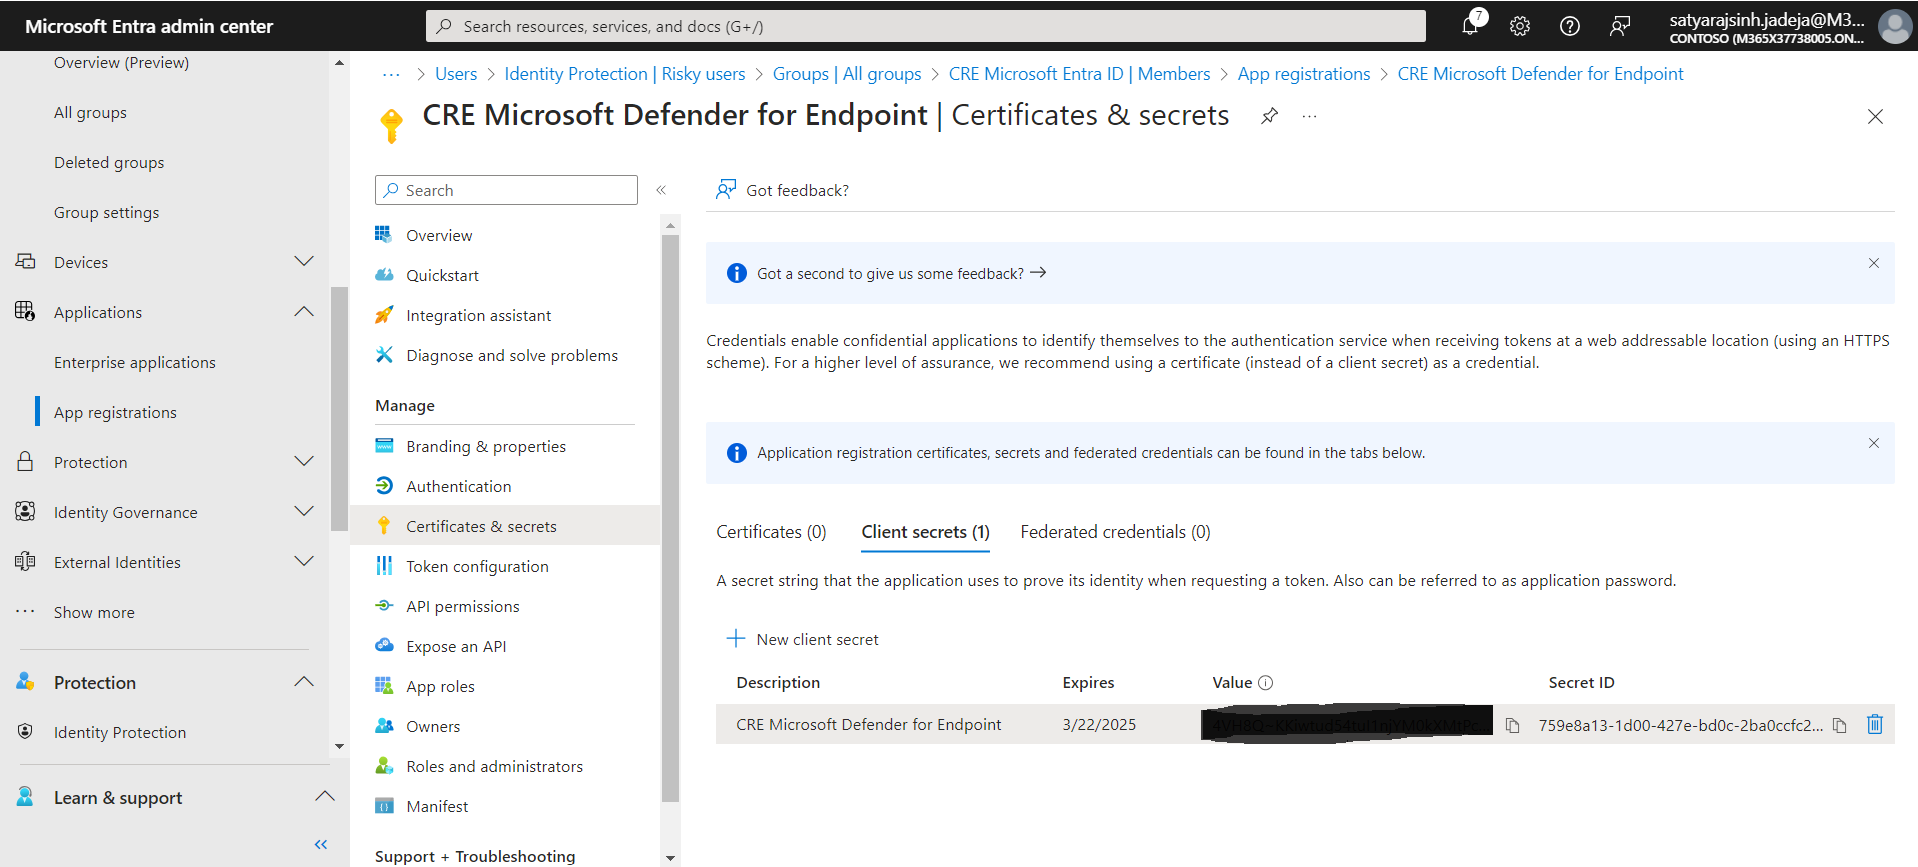Switch to Federated credentials (0) tab

point(1115,532)
